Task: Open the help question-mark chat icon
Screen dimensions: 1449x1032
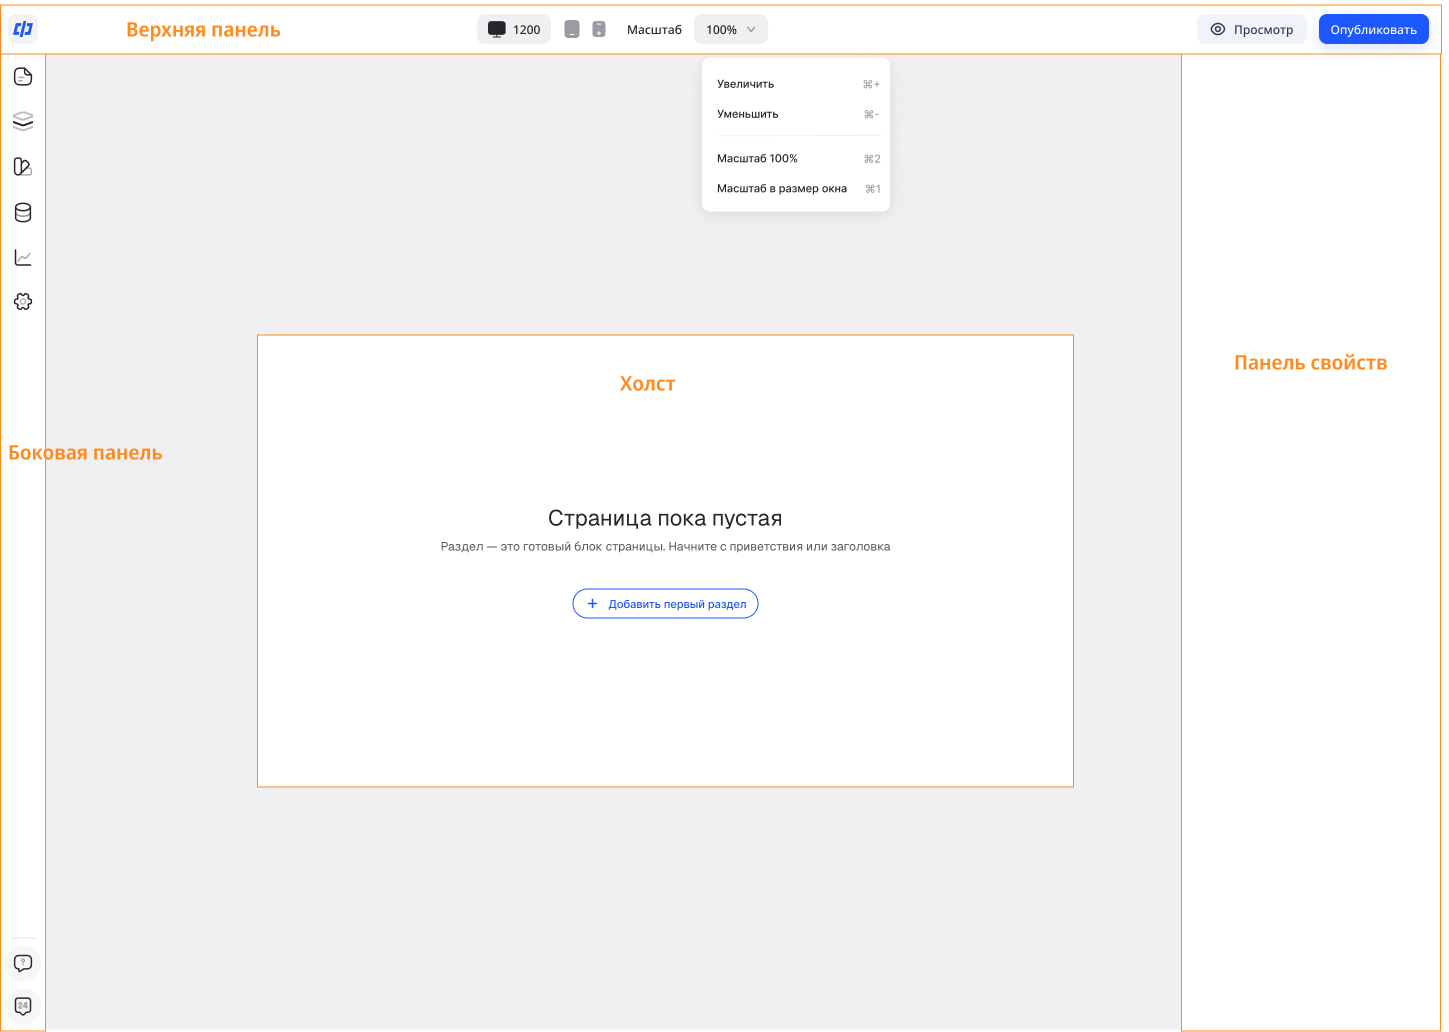Action: tap(23, 963)
